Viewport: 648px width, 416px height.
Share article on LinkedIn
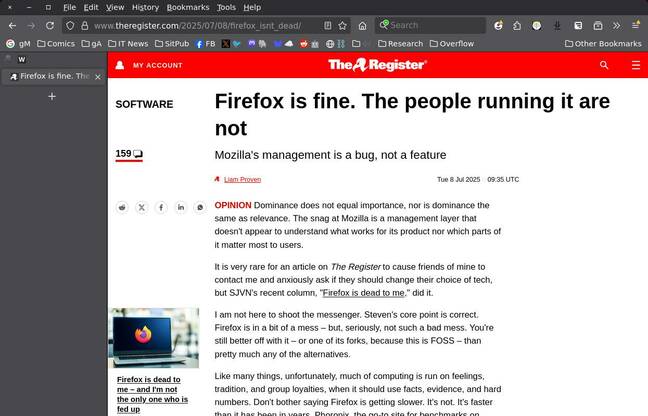[181, 207]
